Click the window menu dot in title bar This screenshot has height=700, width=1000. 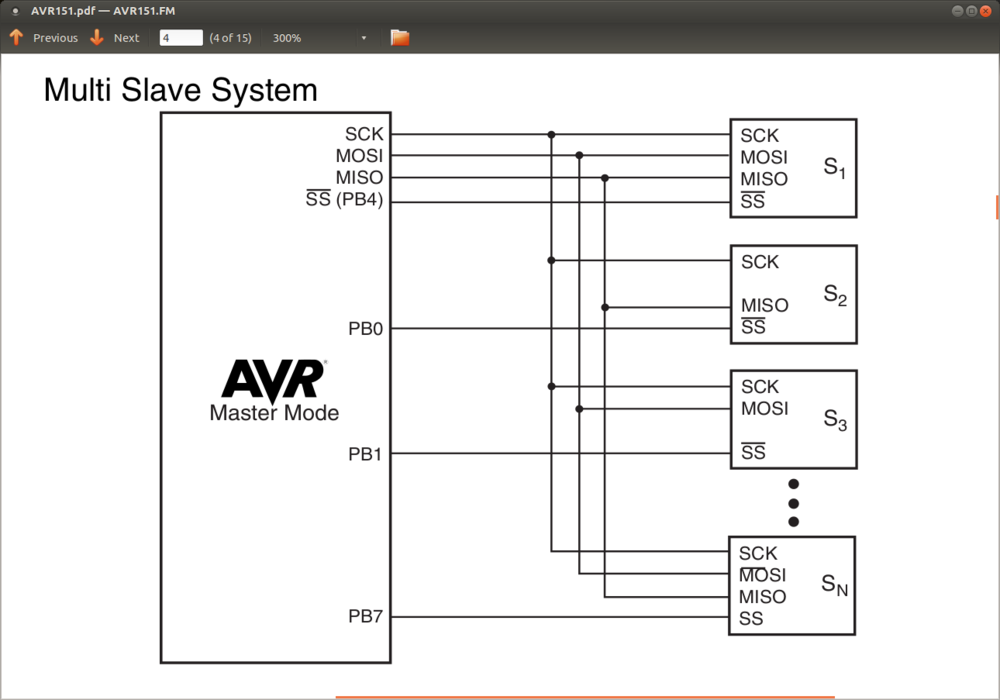pos(15,9)
